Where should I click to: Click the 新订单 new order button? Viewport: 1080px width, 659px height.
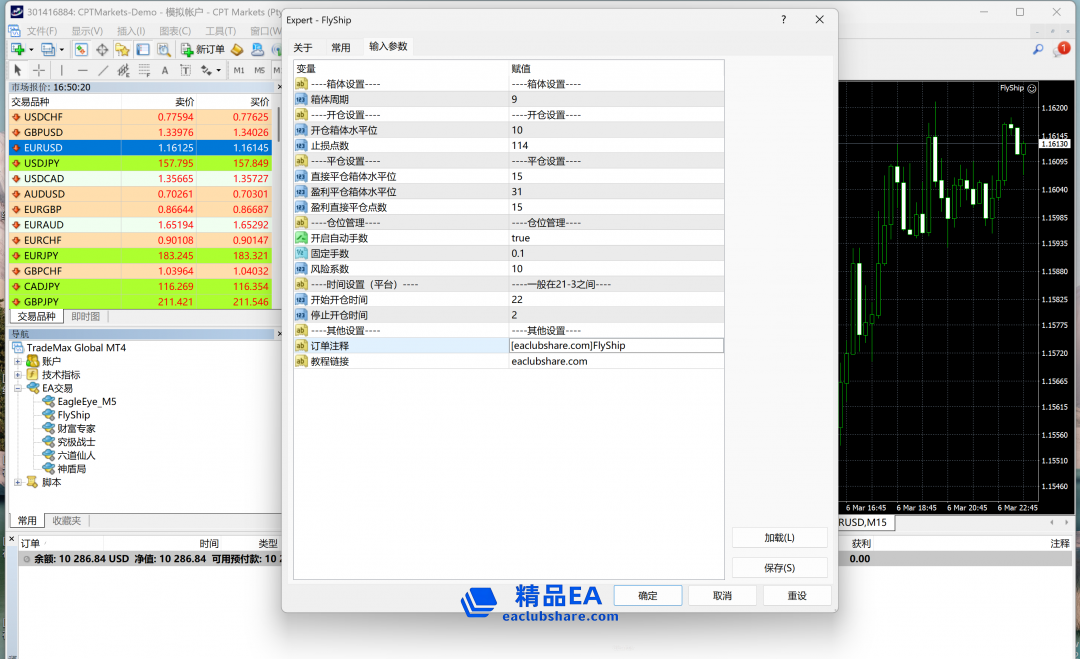tap(203, 49)
